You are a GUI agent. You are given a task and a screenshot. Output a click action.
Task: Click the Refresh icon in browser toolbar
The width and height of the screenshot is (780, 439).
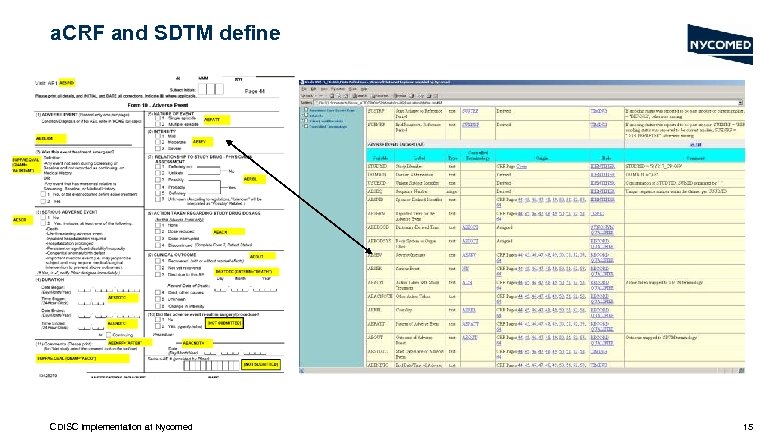coord(338,95)
